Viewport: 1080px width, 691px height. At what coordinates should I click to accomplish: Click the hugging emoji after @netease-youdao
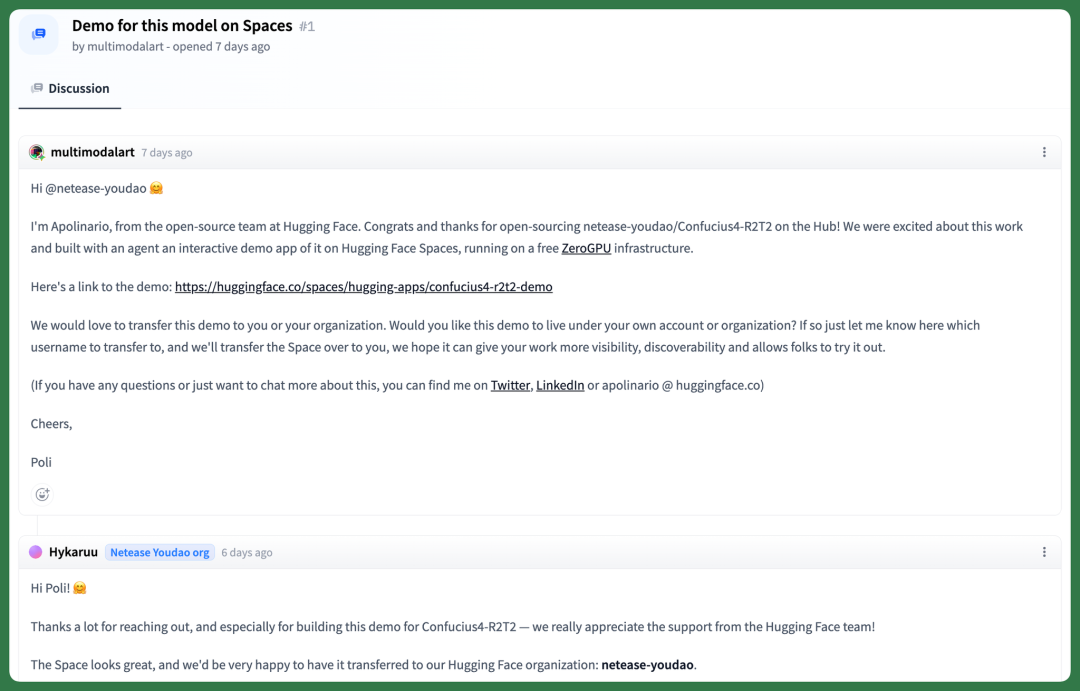point(156,188)
